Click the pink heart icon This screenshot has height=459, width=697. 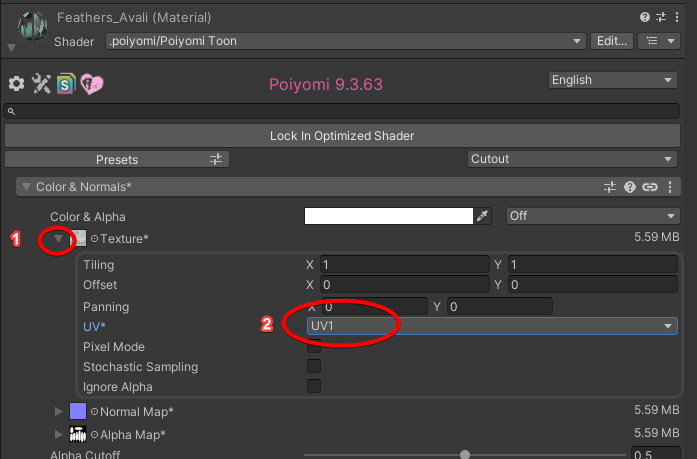click(92, 84)
